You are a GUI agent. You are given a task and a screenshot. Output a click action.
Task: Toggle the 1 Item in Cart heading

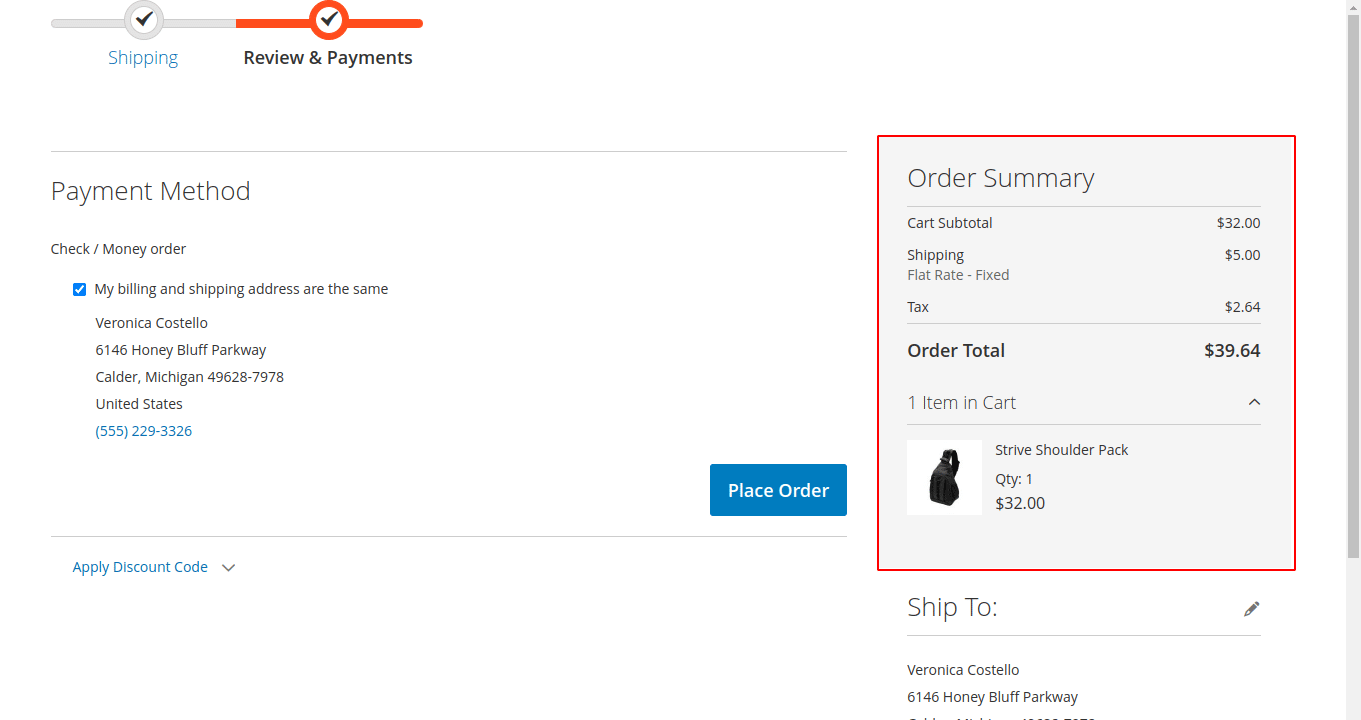[961, 403]
